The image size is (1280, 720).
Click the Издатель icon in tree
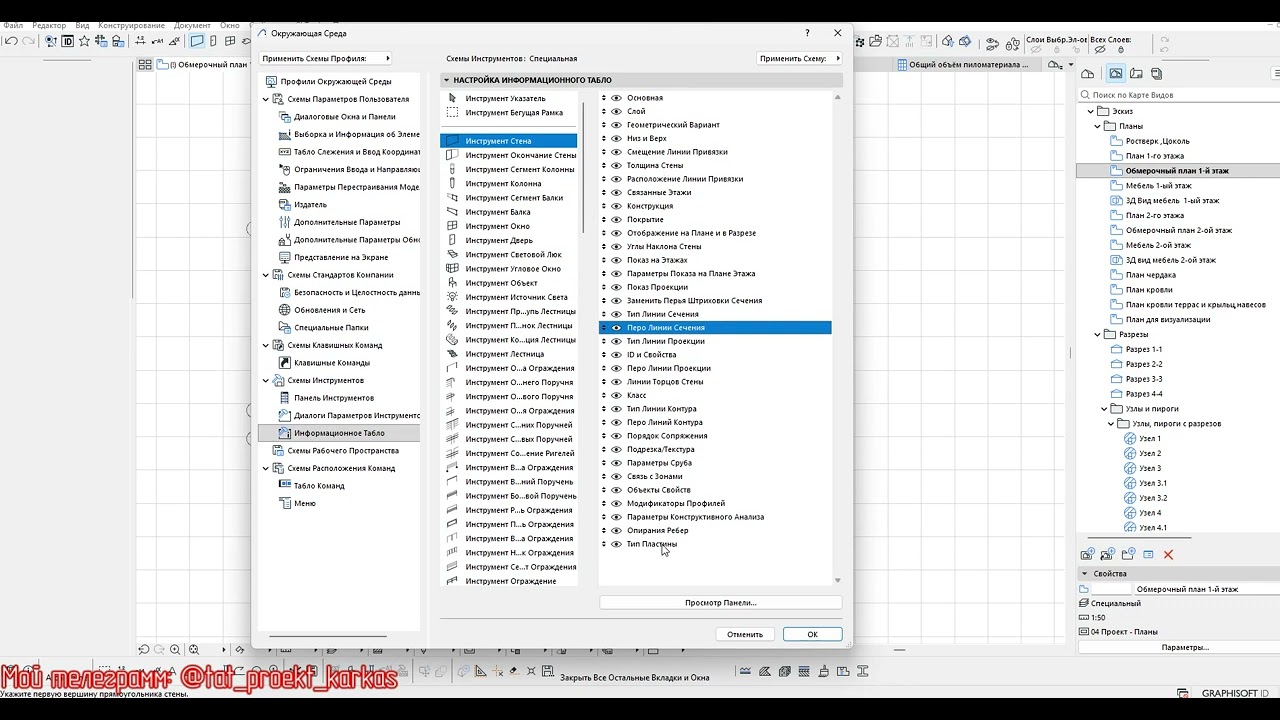tap(285, 205)
